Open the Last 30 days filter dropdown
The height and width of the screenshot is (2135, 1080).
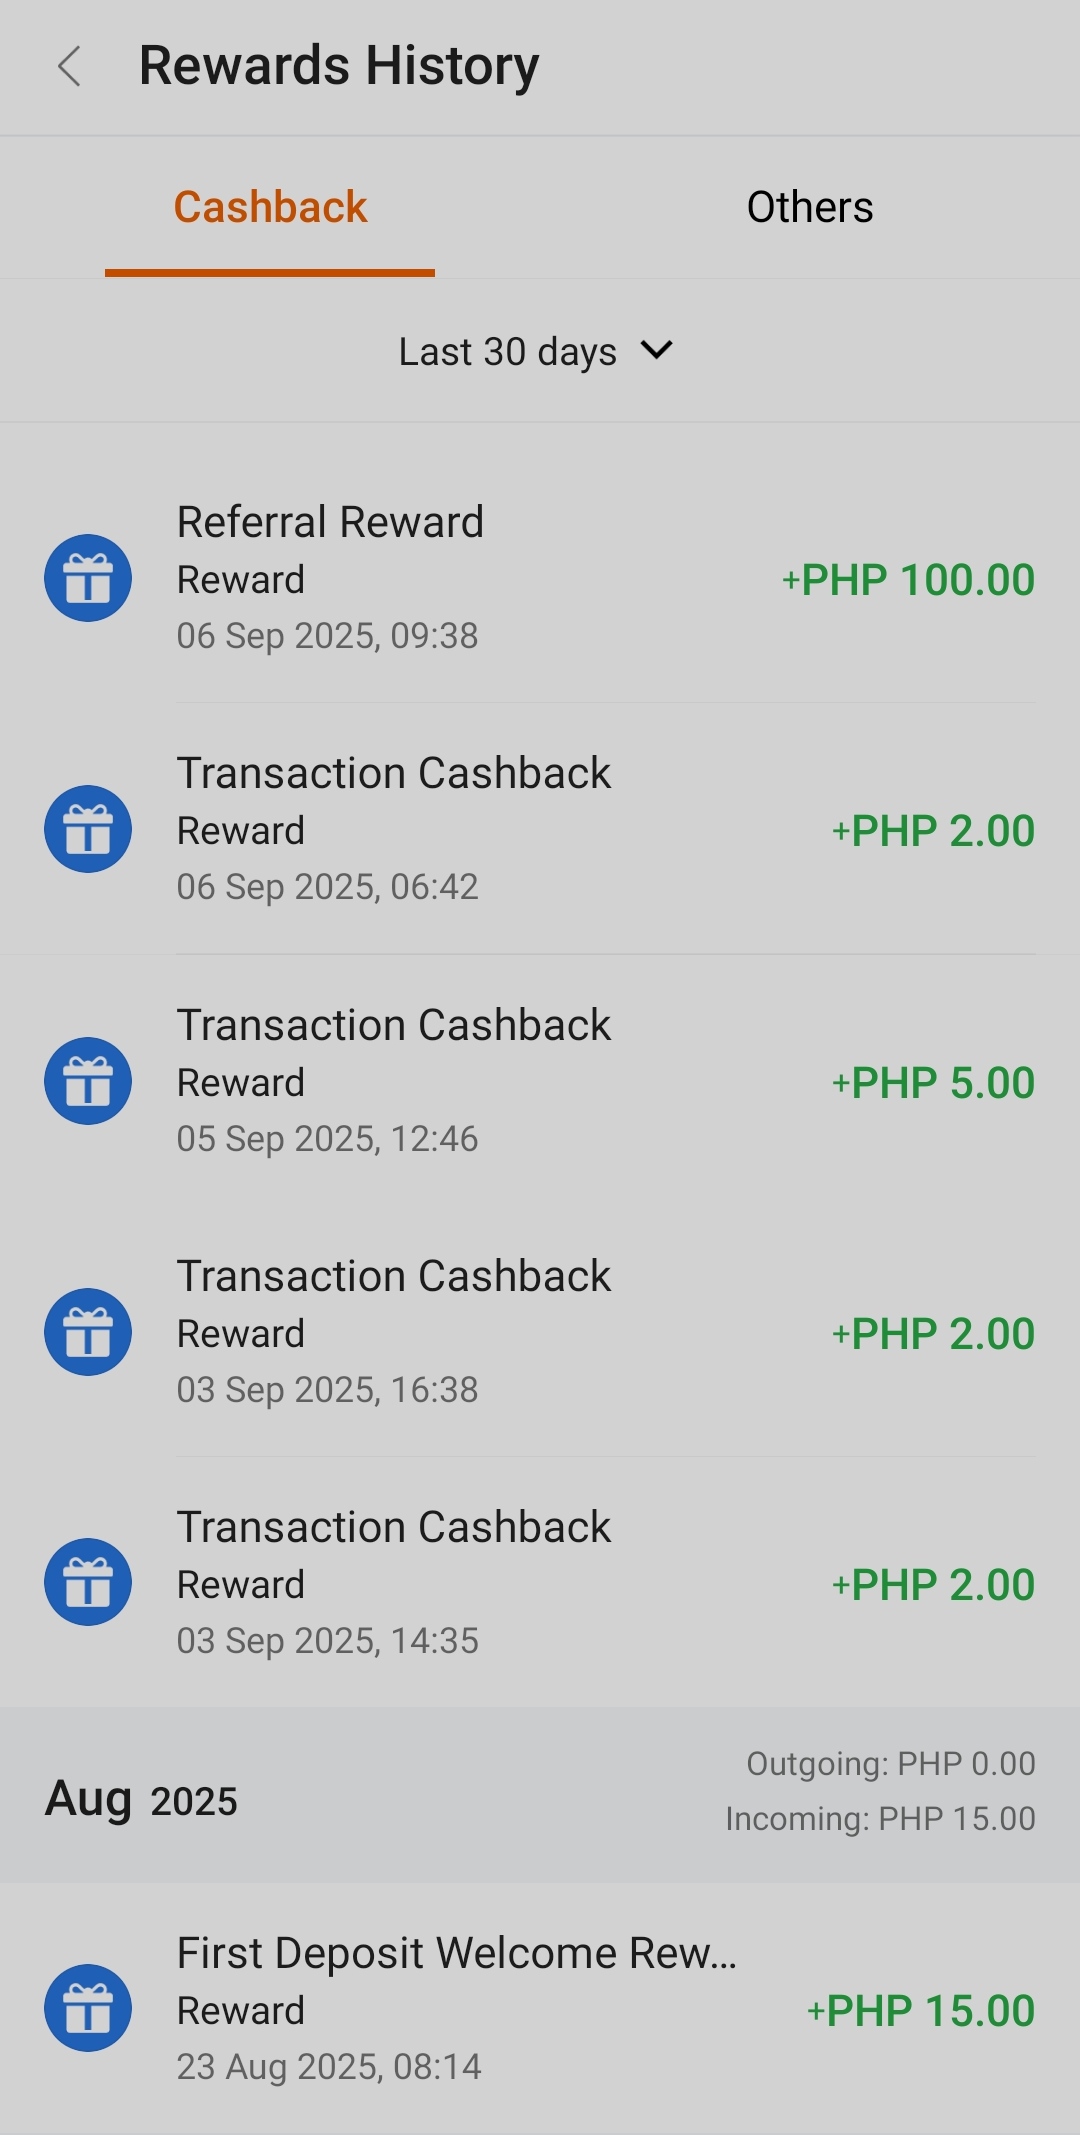508,352
